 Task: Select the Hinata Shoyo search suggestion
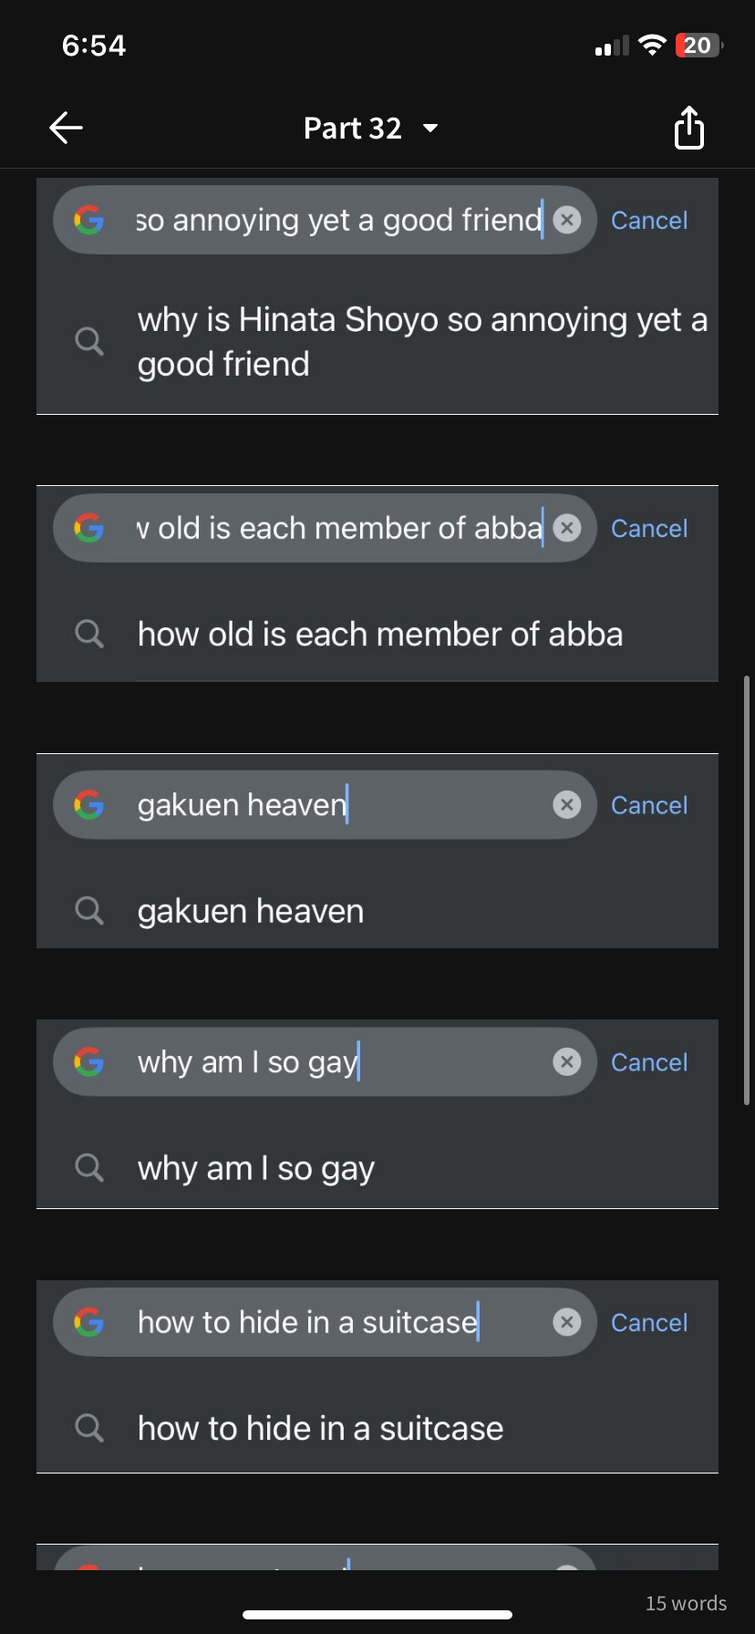(x=378, y=342)
